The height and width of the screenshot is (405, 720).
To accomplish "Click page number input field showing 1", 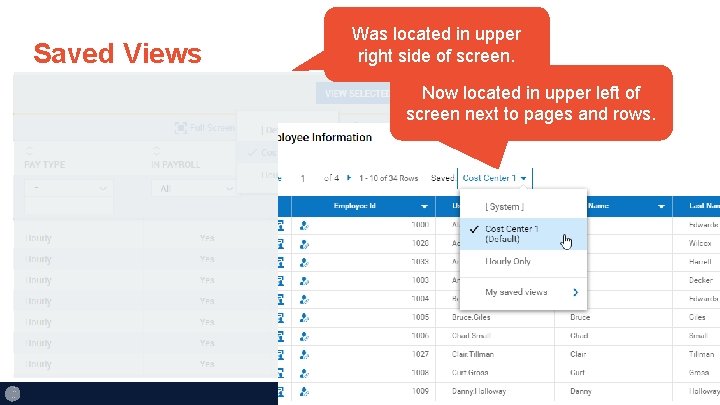I will coord(303,178).
